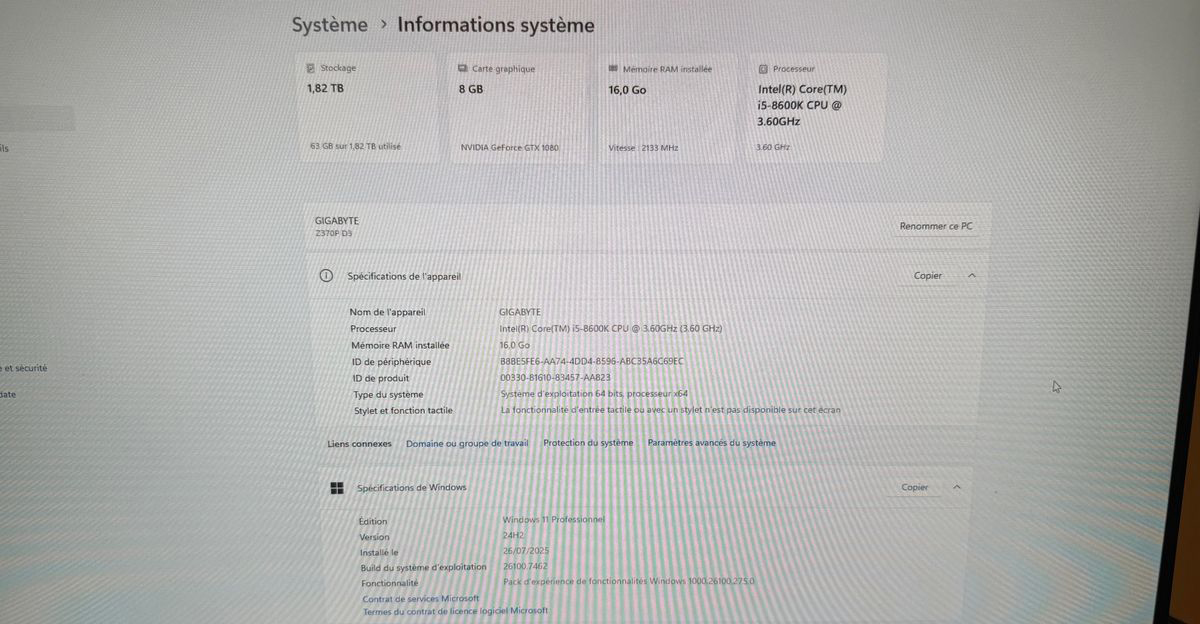Open Termes du contrat de licence logiciel link
This screenshot has height=624, width=1200.
(455, 611)
